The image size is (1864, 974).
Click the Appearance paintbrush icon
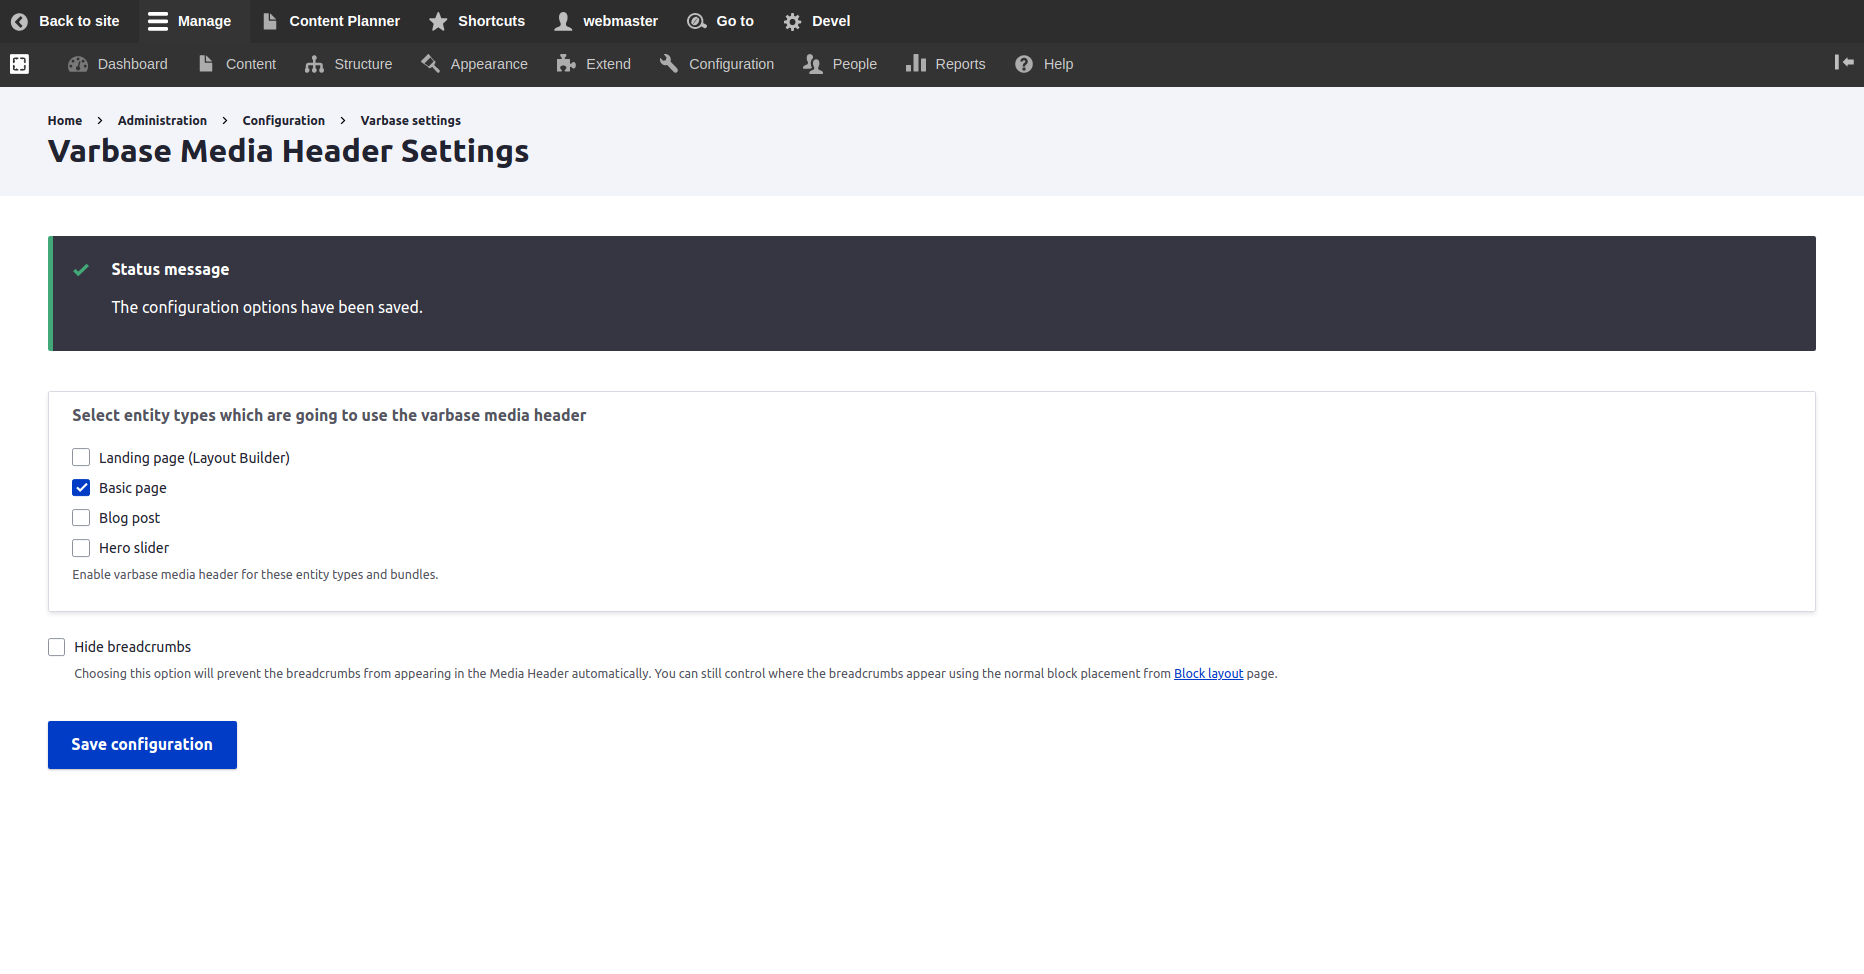click(431, 64)
